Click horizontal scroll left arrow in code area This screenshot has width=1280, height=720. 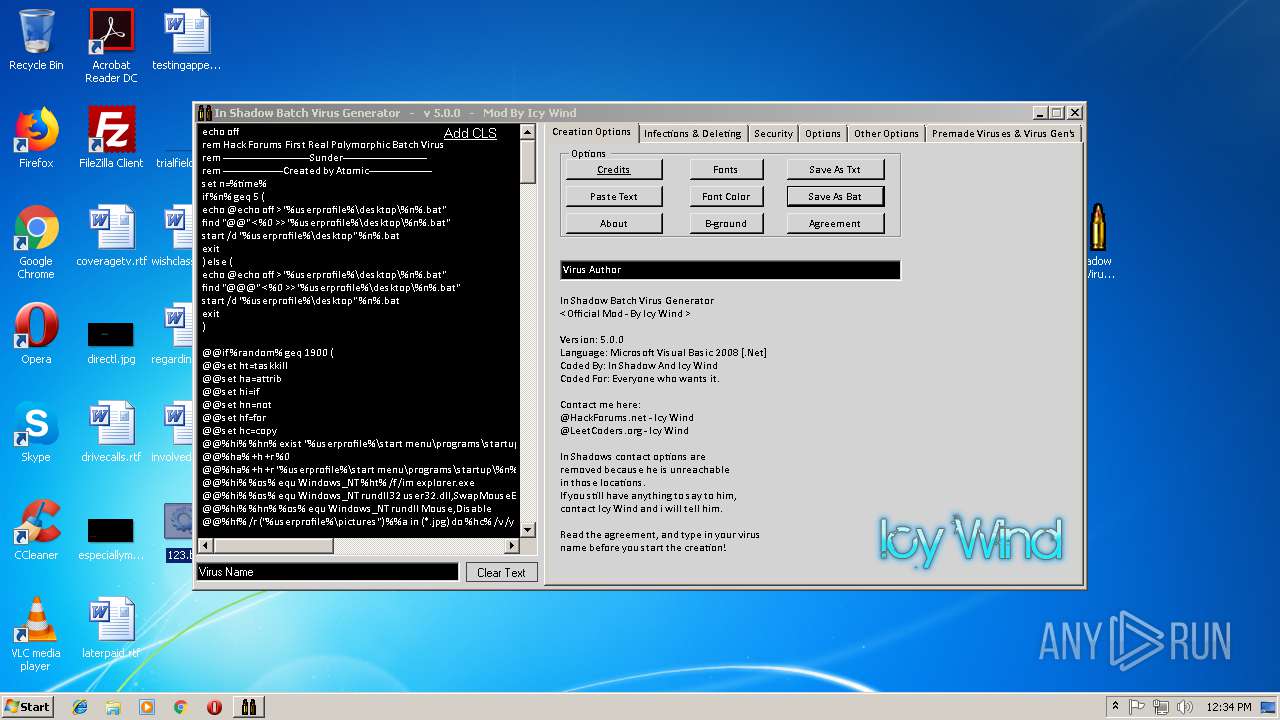coord(206,546)
